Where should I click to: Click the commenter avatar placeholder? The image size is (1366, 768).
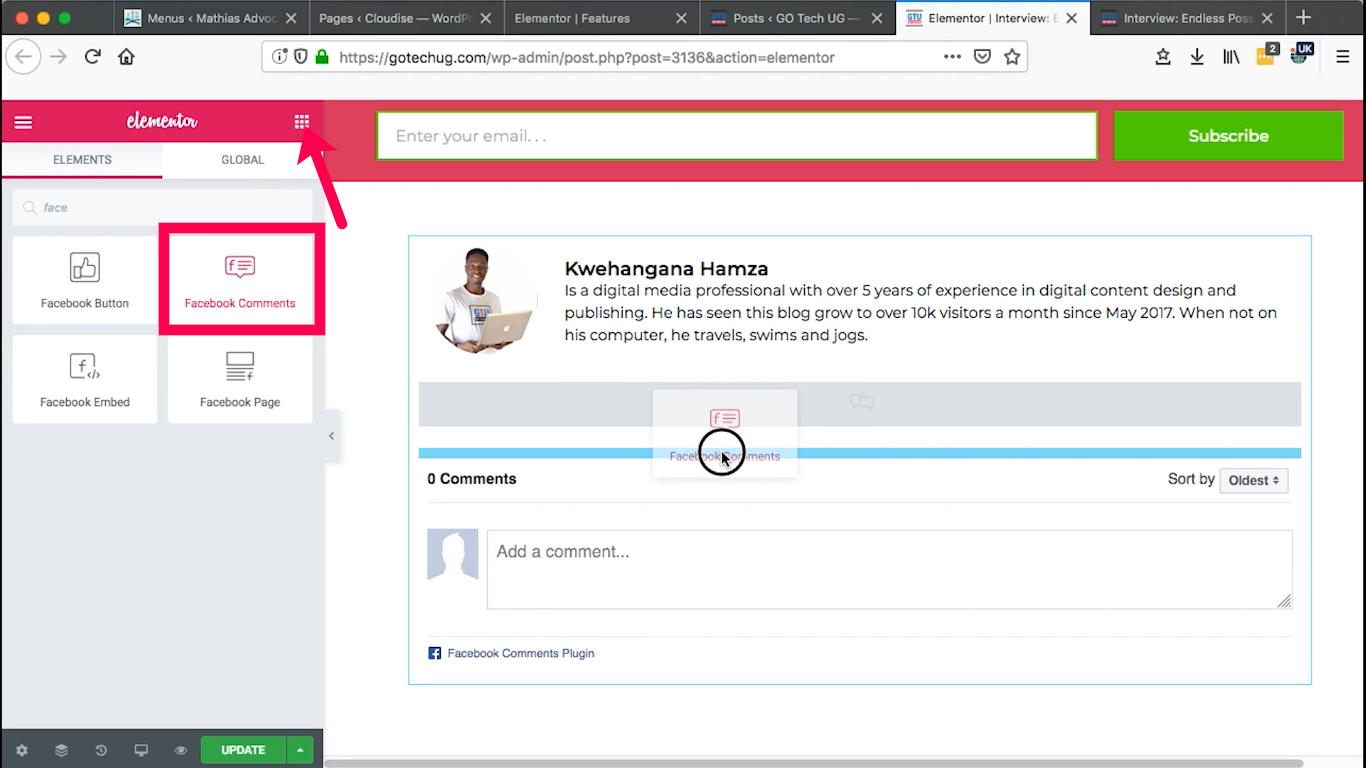(x=453, y=555)
